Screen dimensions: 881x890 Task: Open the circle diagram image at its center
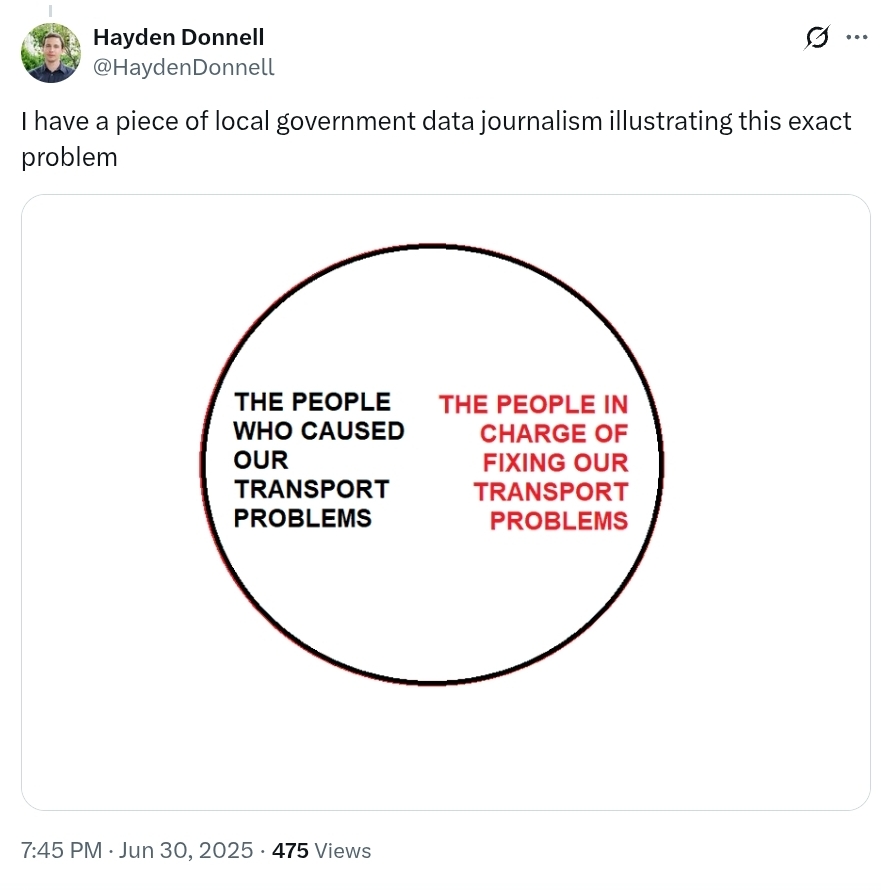(432, 464)
